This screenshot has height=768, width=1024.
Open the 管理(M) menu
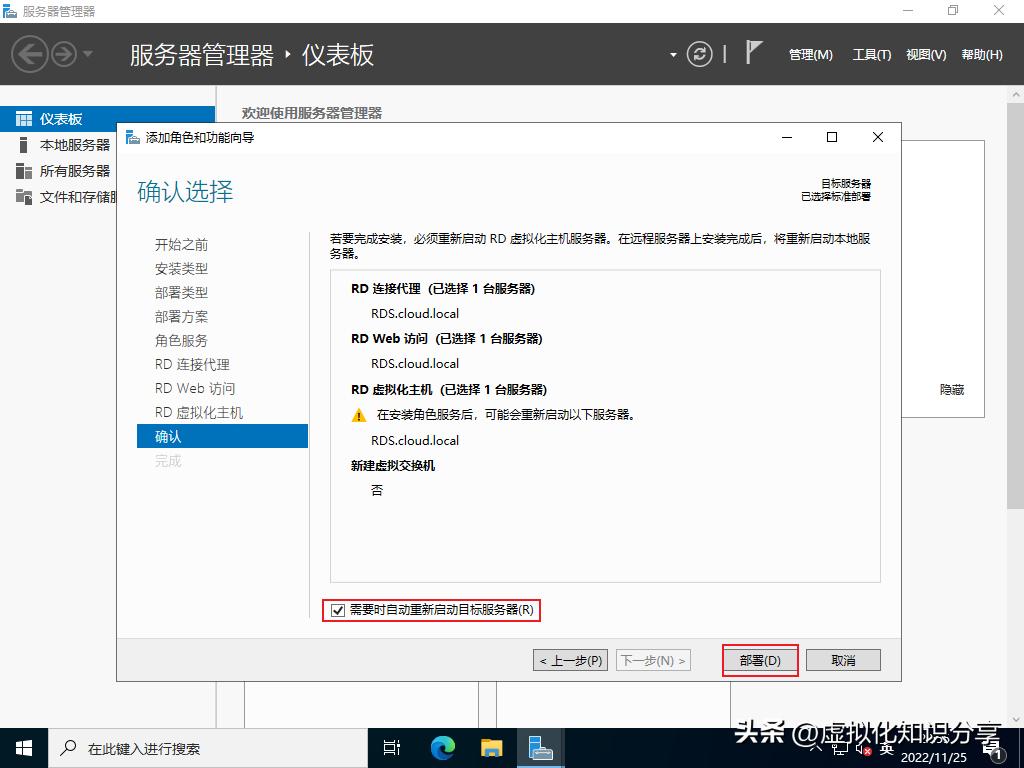pyautogui.click(x=810, y=55)
